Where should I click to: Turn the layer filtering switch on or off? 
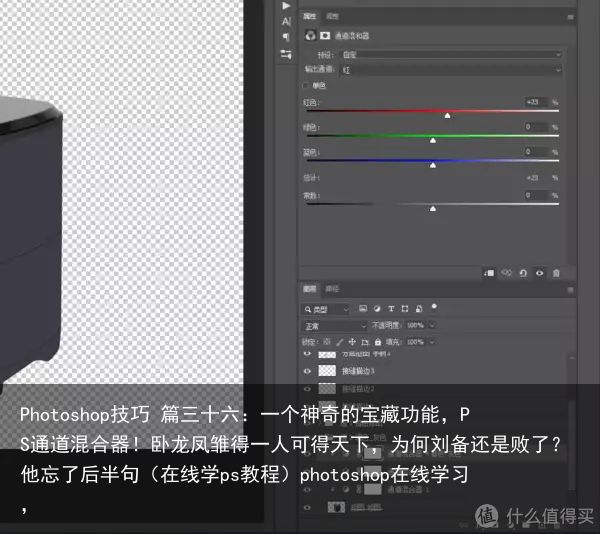pyautogui.click(x=434, y=307)
